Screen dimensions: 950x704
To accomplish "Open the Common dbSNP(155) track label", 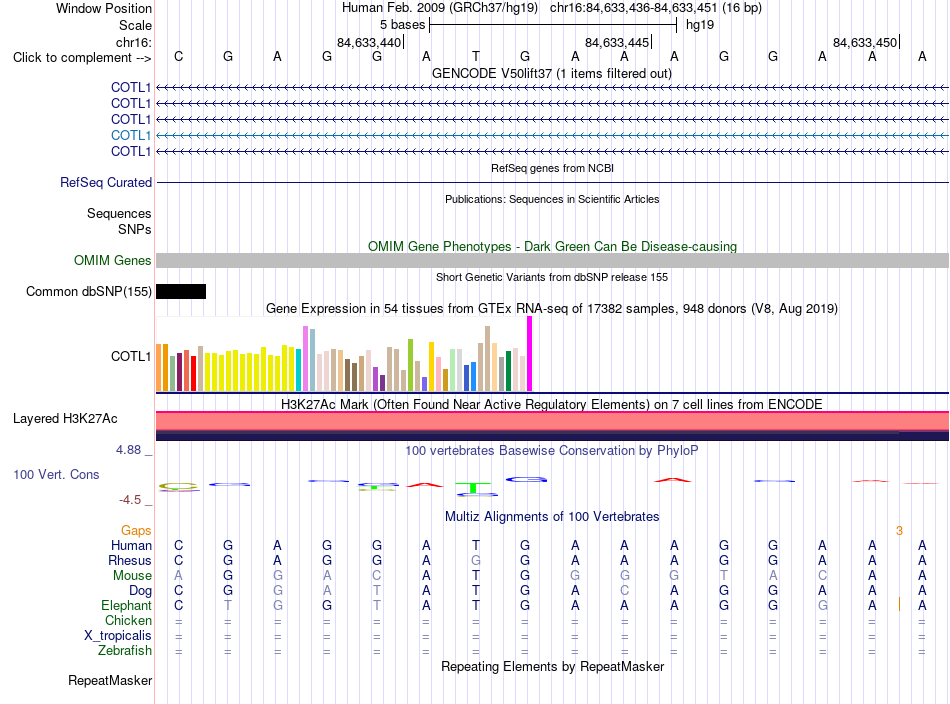I will tap(88, 291).
